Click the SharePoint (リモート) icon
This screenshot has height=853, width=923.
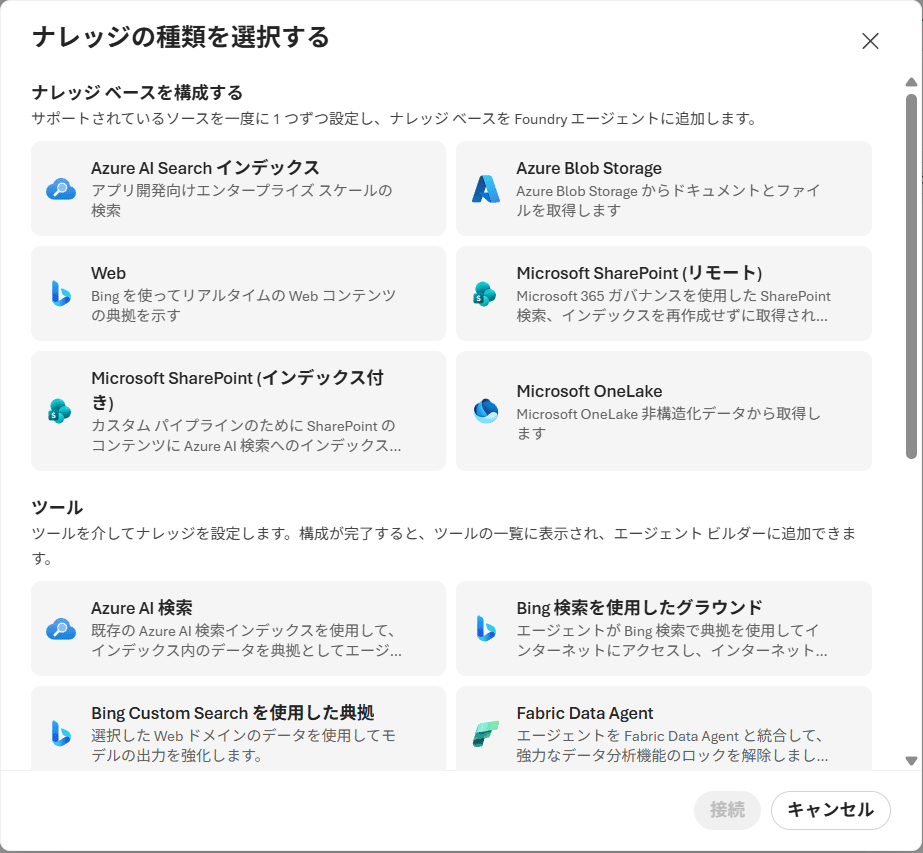click(x=485, y=294)
